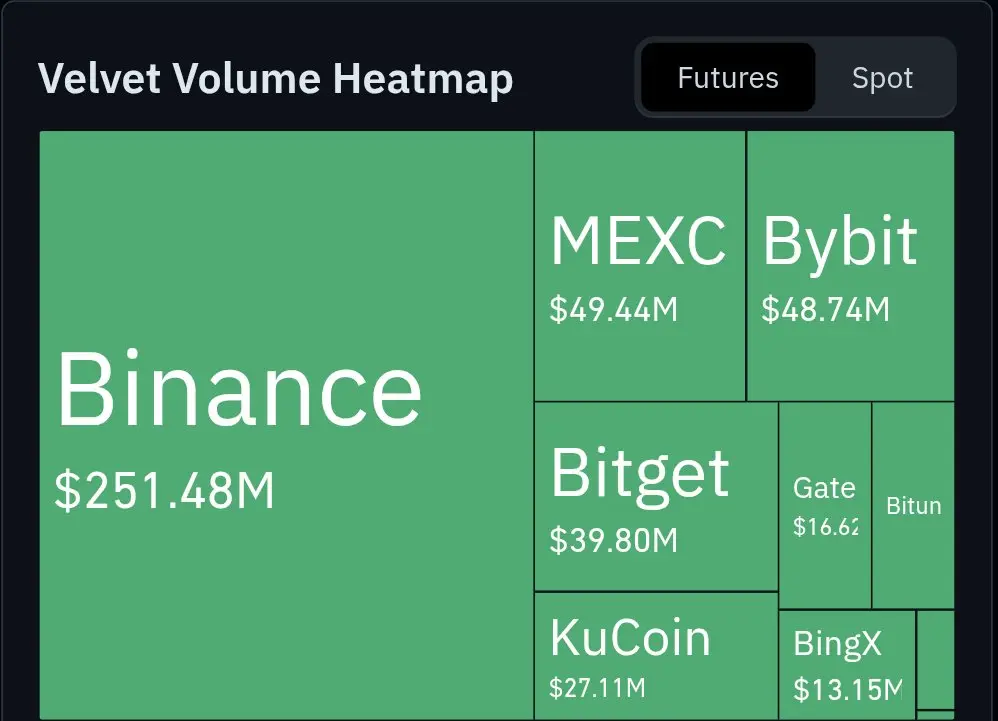Click the tiny sliver tile below BingX's neighbor

coord(936,715)
